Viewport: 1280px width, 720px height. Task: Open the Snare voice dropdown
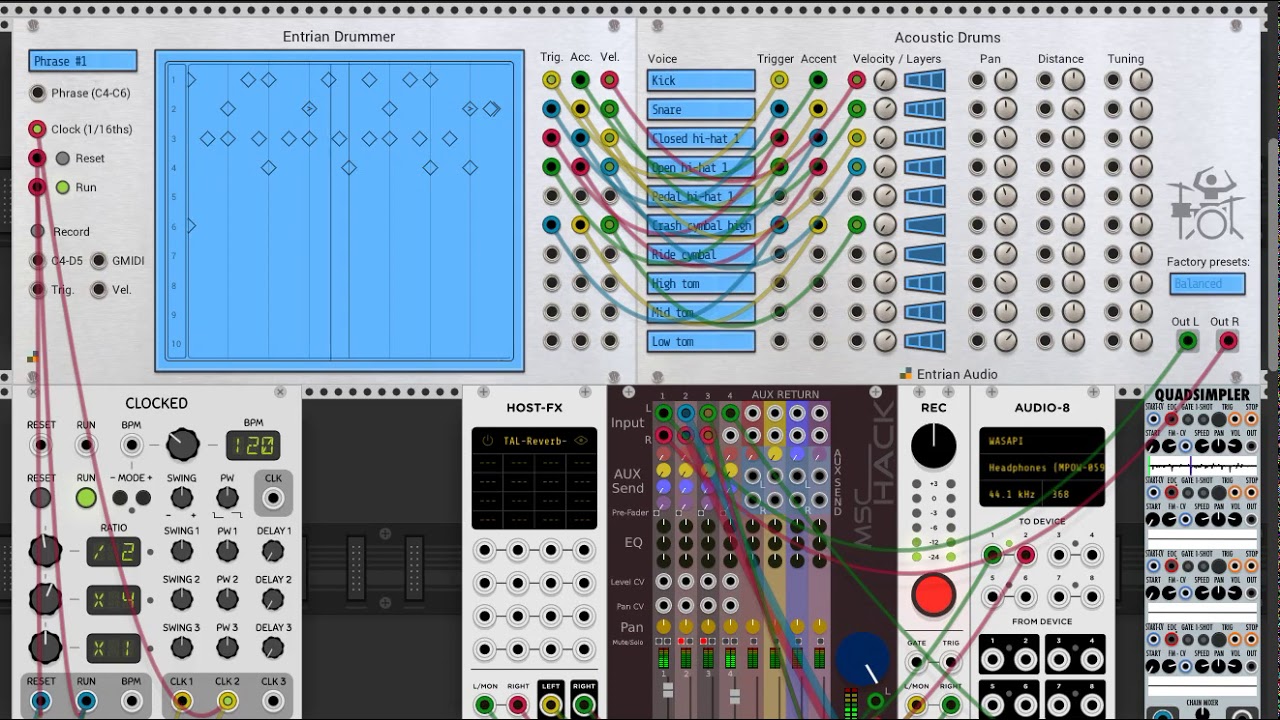click(x=701, y=109)
